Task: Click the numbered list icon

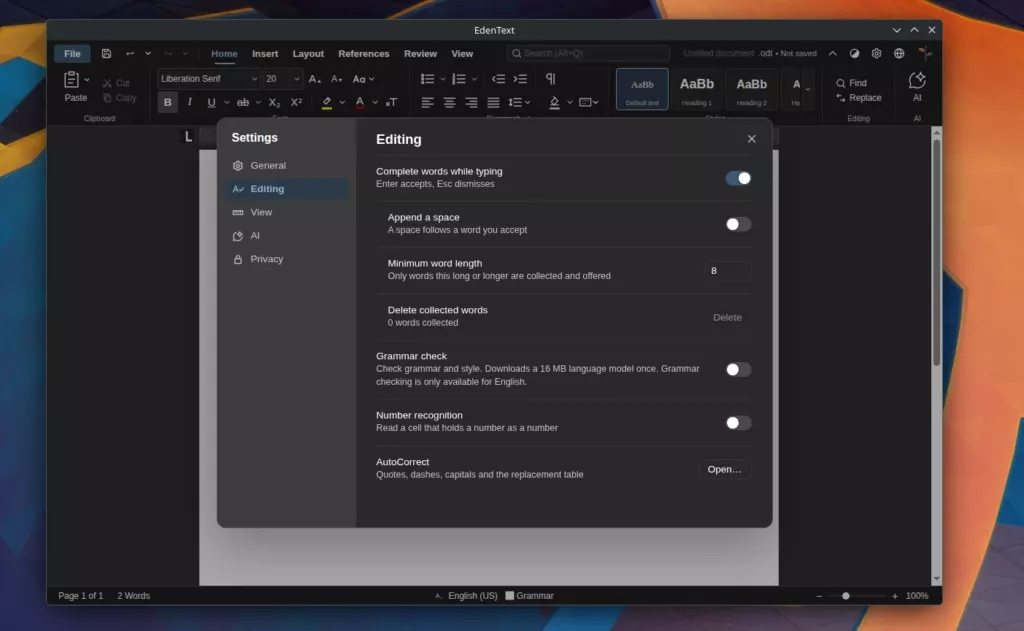Action: coord(459,79)
